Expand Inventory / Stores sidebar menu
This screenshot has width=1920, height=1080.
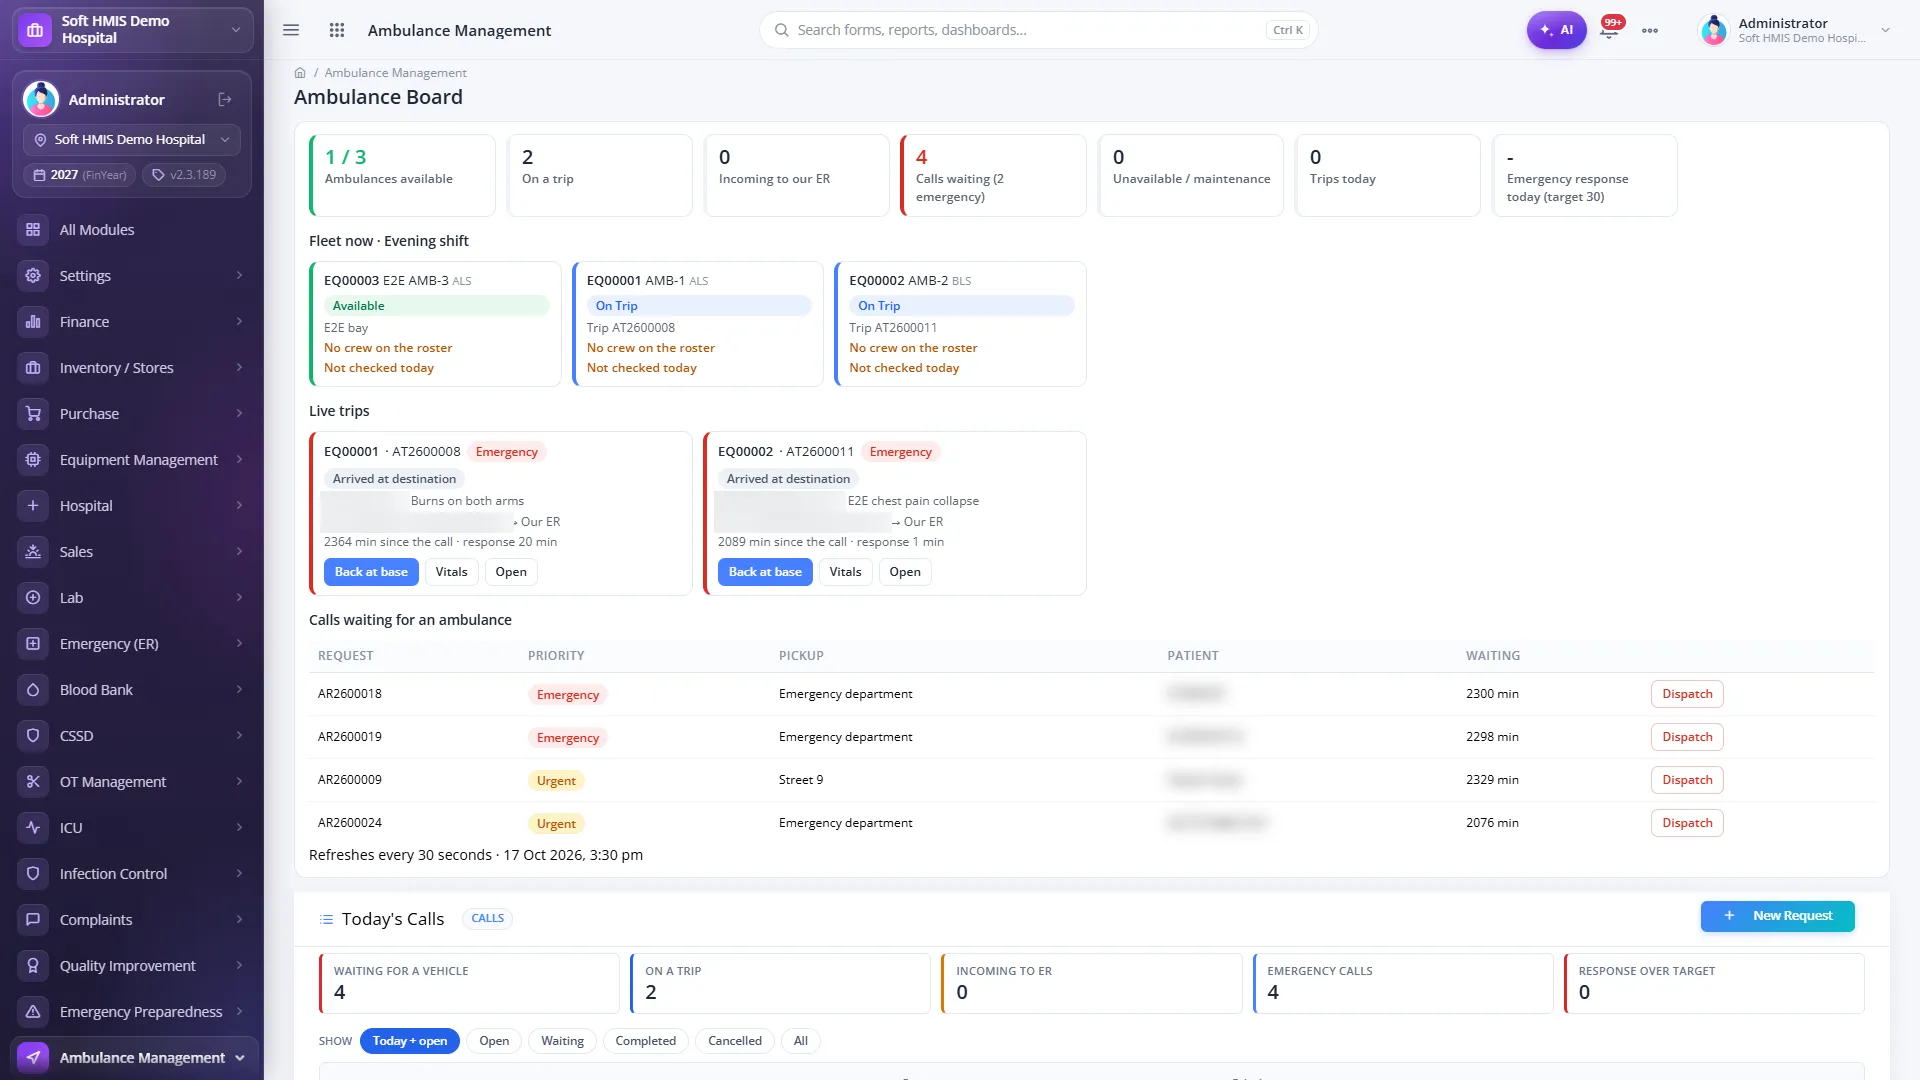tap(132, 368)
